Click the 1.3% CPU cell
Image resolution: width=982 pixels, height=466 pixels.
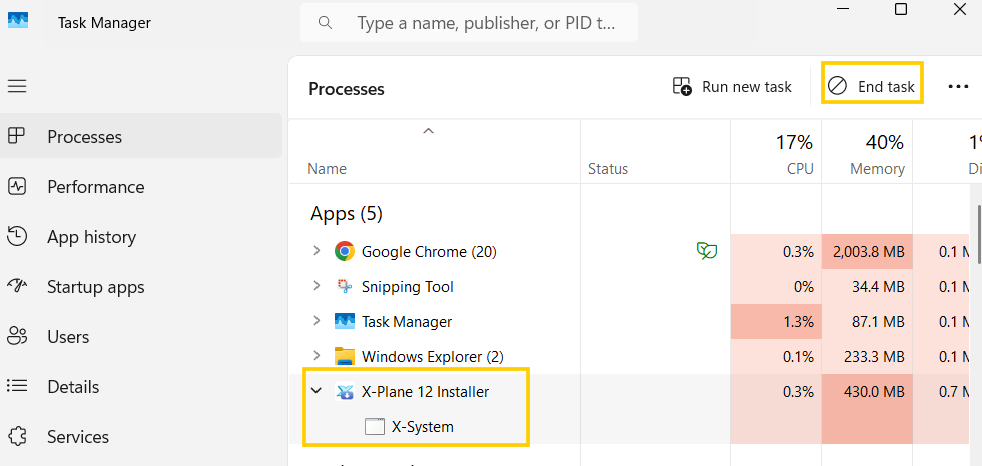[777, 322]
